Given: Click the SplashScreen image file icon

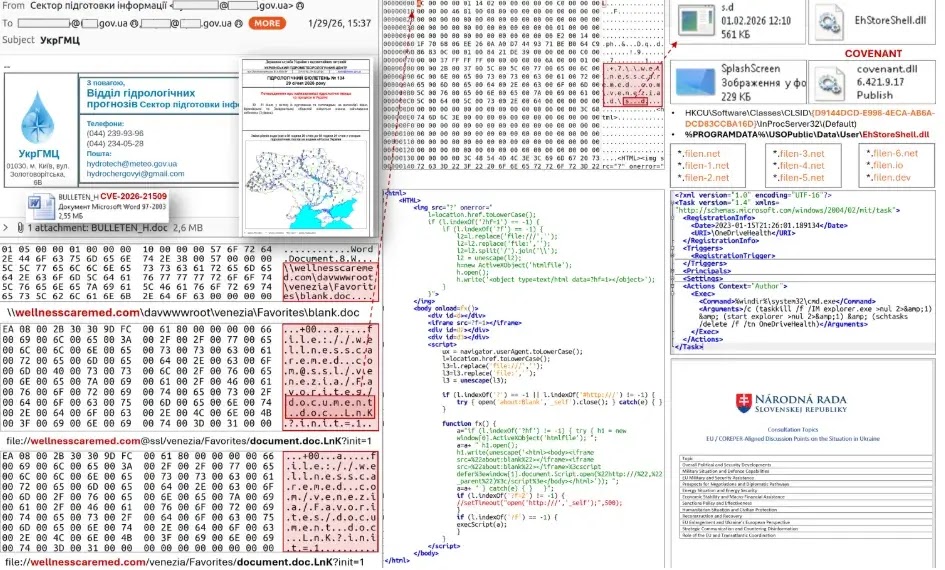Looking at the screenshot, I should [x=695, y=82].
